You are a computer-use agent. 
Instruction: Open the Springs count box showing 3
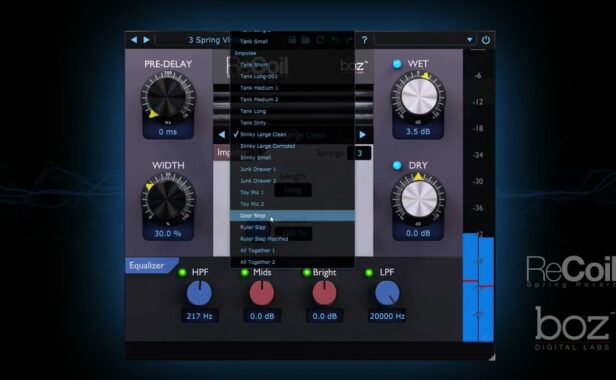point(359,153)
